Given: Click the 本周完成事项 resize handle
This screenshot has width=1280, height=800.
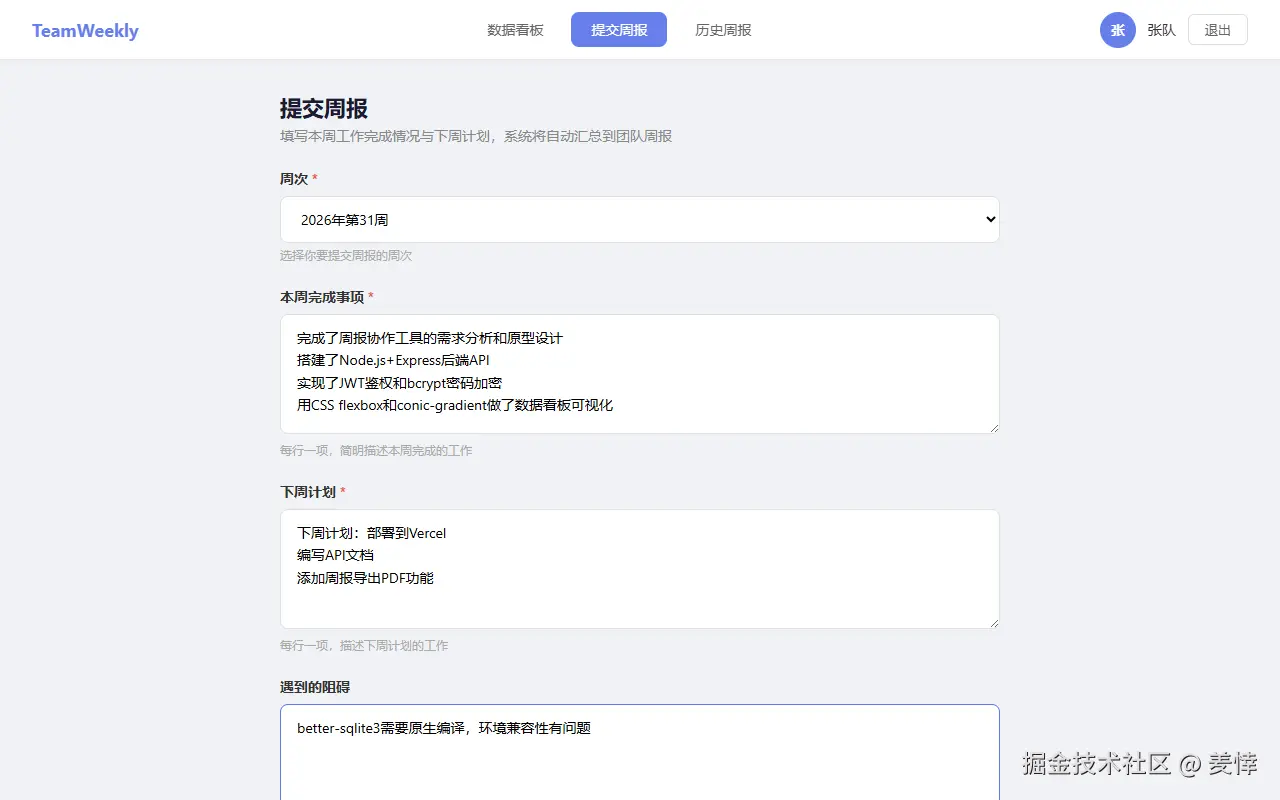Looking at the screenshot, I should 993,427.
